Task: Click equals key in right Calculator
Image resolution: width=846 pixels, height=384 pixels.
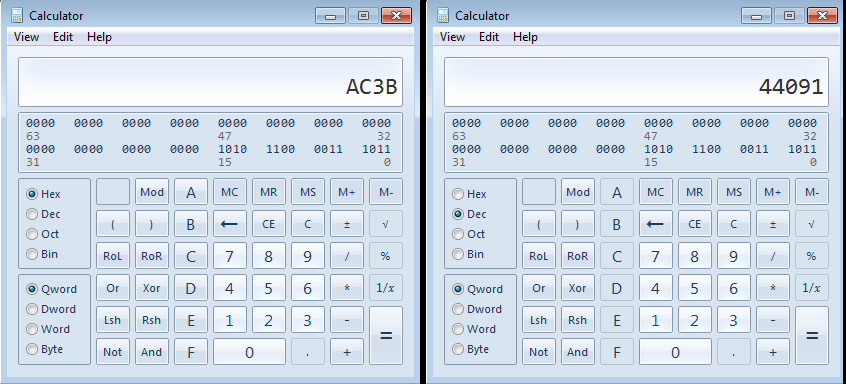Action: tap(812, 335)
